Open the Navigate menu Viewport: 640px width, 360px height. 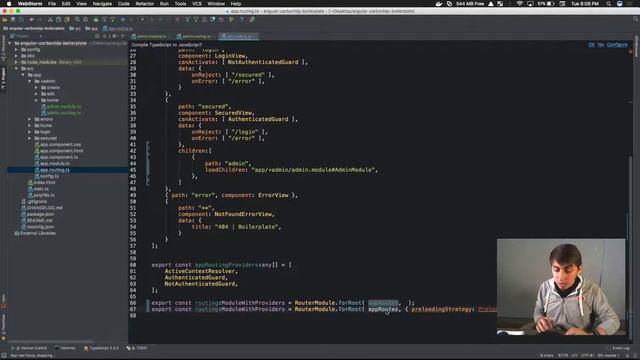(x=102, y=4)
